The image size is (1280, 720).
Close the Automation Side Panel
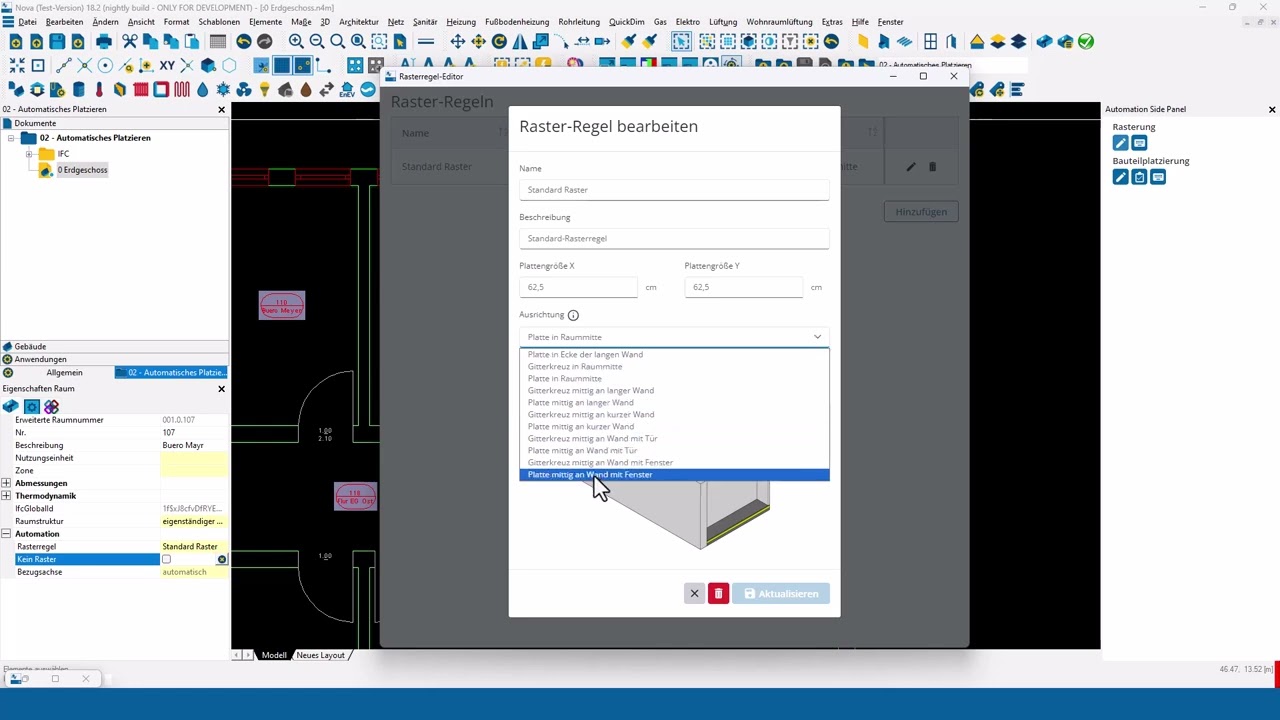click(x=1272, y=109)
